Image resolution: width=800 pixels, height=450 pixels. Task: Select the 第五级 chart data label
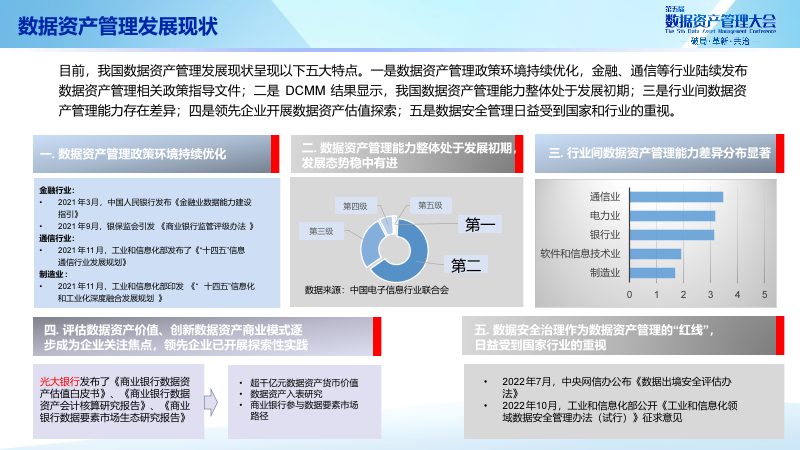pos(429,205)
